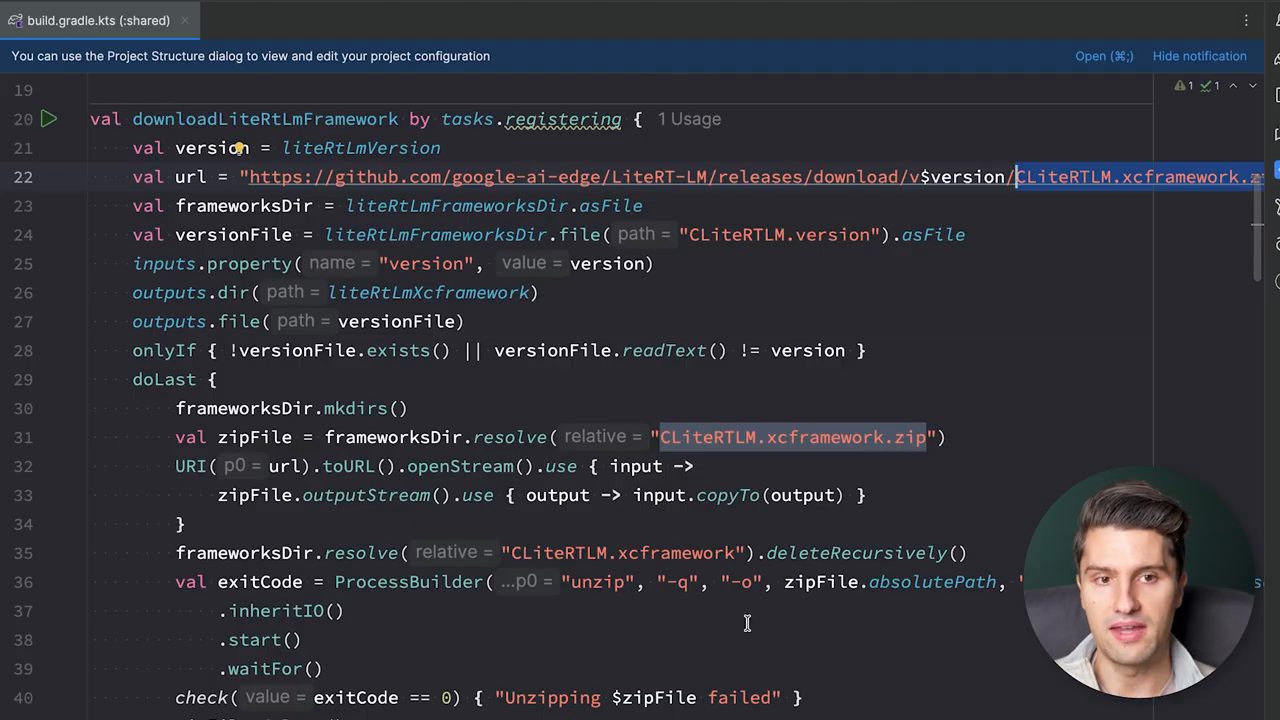Screen dimensions: 1280x720
Task: Click inputs.property on line 25
Action: 213,264
